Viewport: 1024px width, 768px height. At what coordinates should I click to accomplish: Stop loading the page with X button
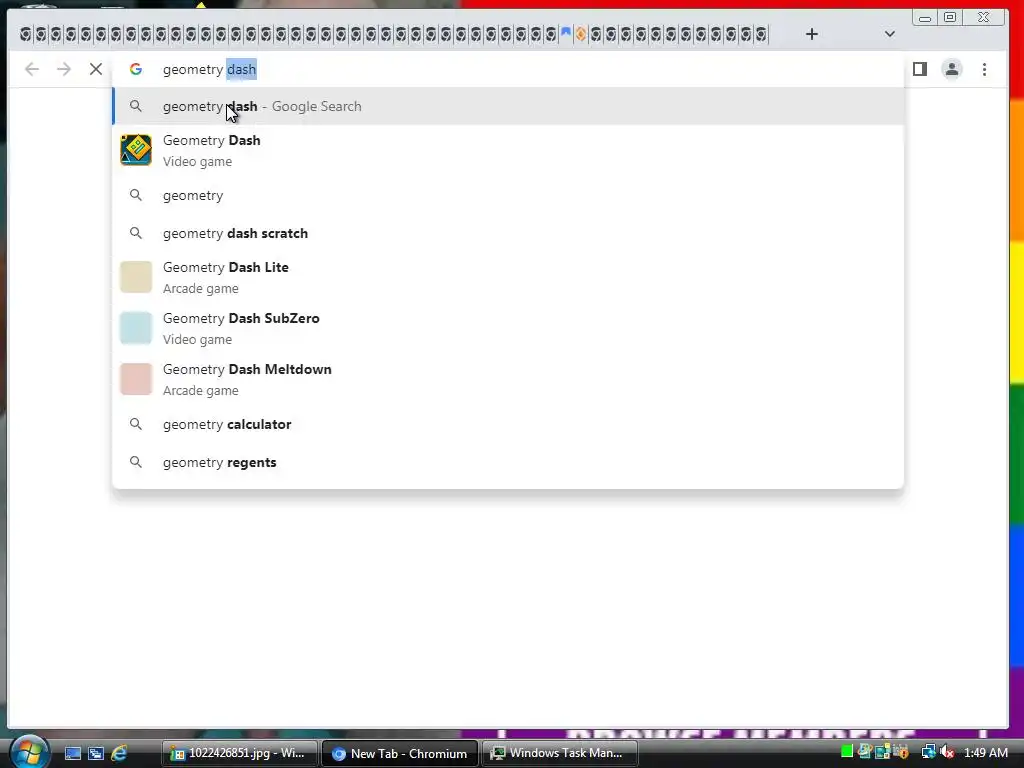tap(96, 69)
